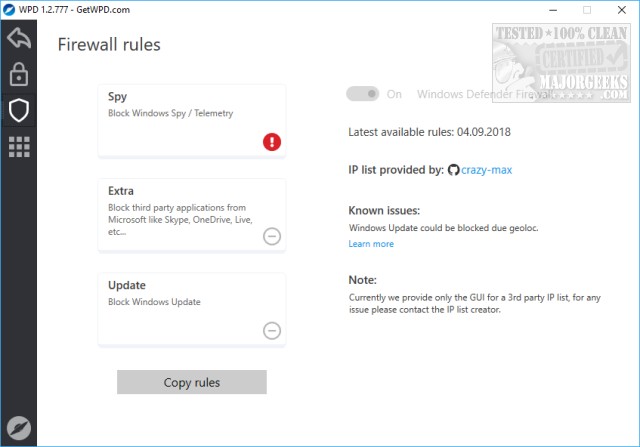Follow the Learn more link

click(371, 244)
